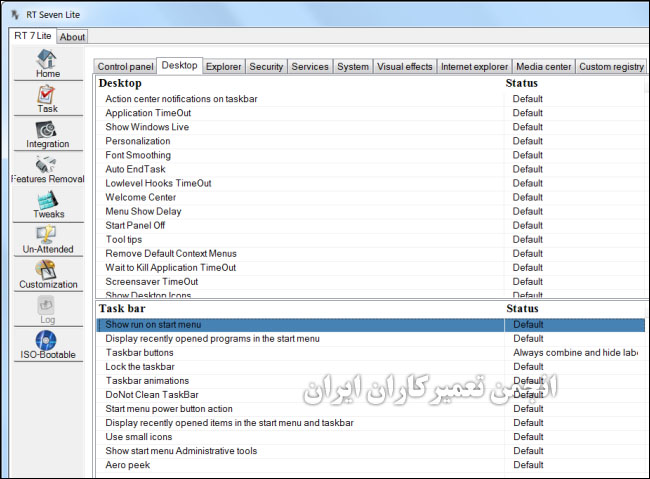Image resolution: width=650 pixels, height=479 pixels.
Task: Select the Desktop tab
Action: [x=179, y=66]
